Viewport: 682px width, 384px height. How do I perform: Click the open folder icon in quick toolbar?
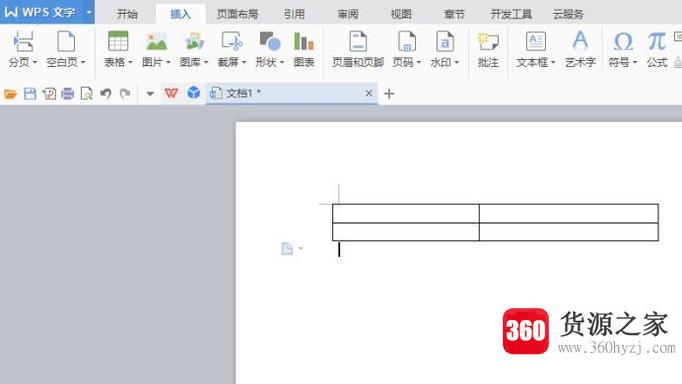(10, 93)
